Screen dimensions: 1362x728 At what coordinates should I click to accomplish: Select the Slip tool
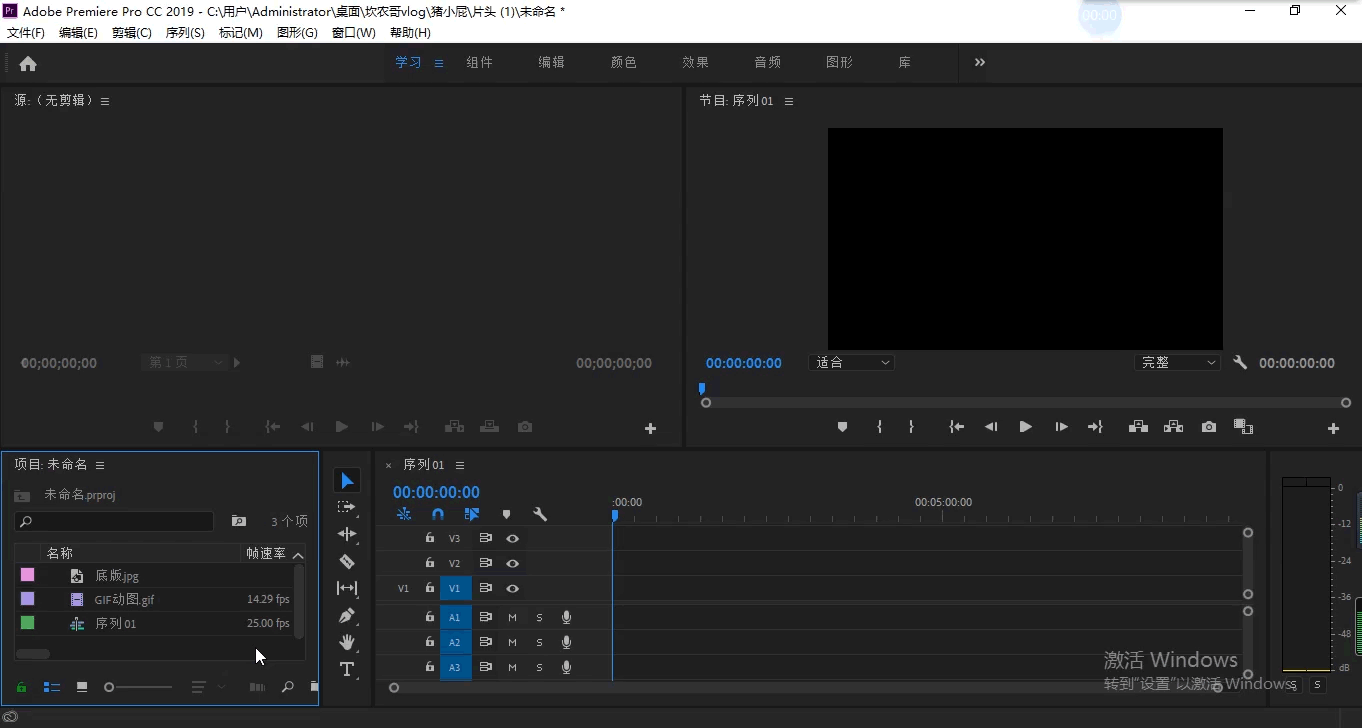tap(347, 588)
